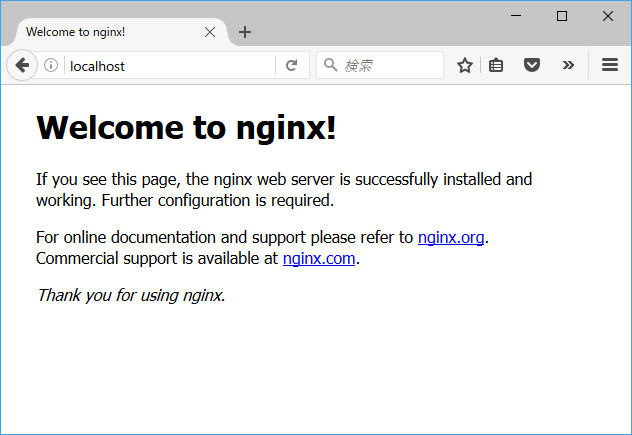
Task: Click 'Further configuration is required.' text
Action: (218, 200)
